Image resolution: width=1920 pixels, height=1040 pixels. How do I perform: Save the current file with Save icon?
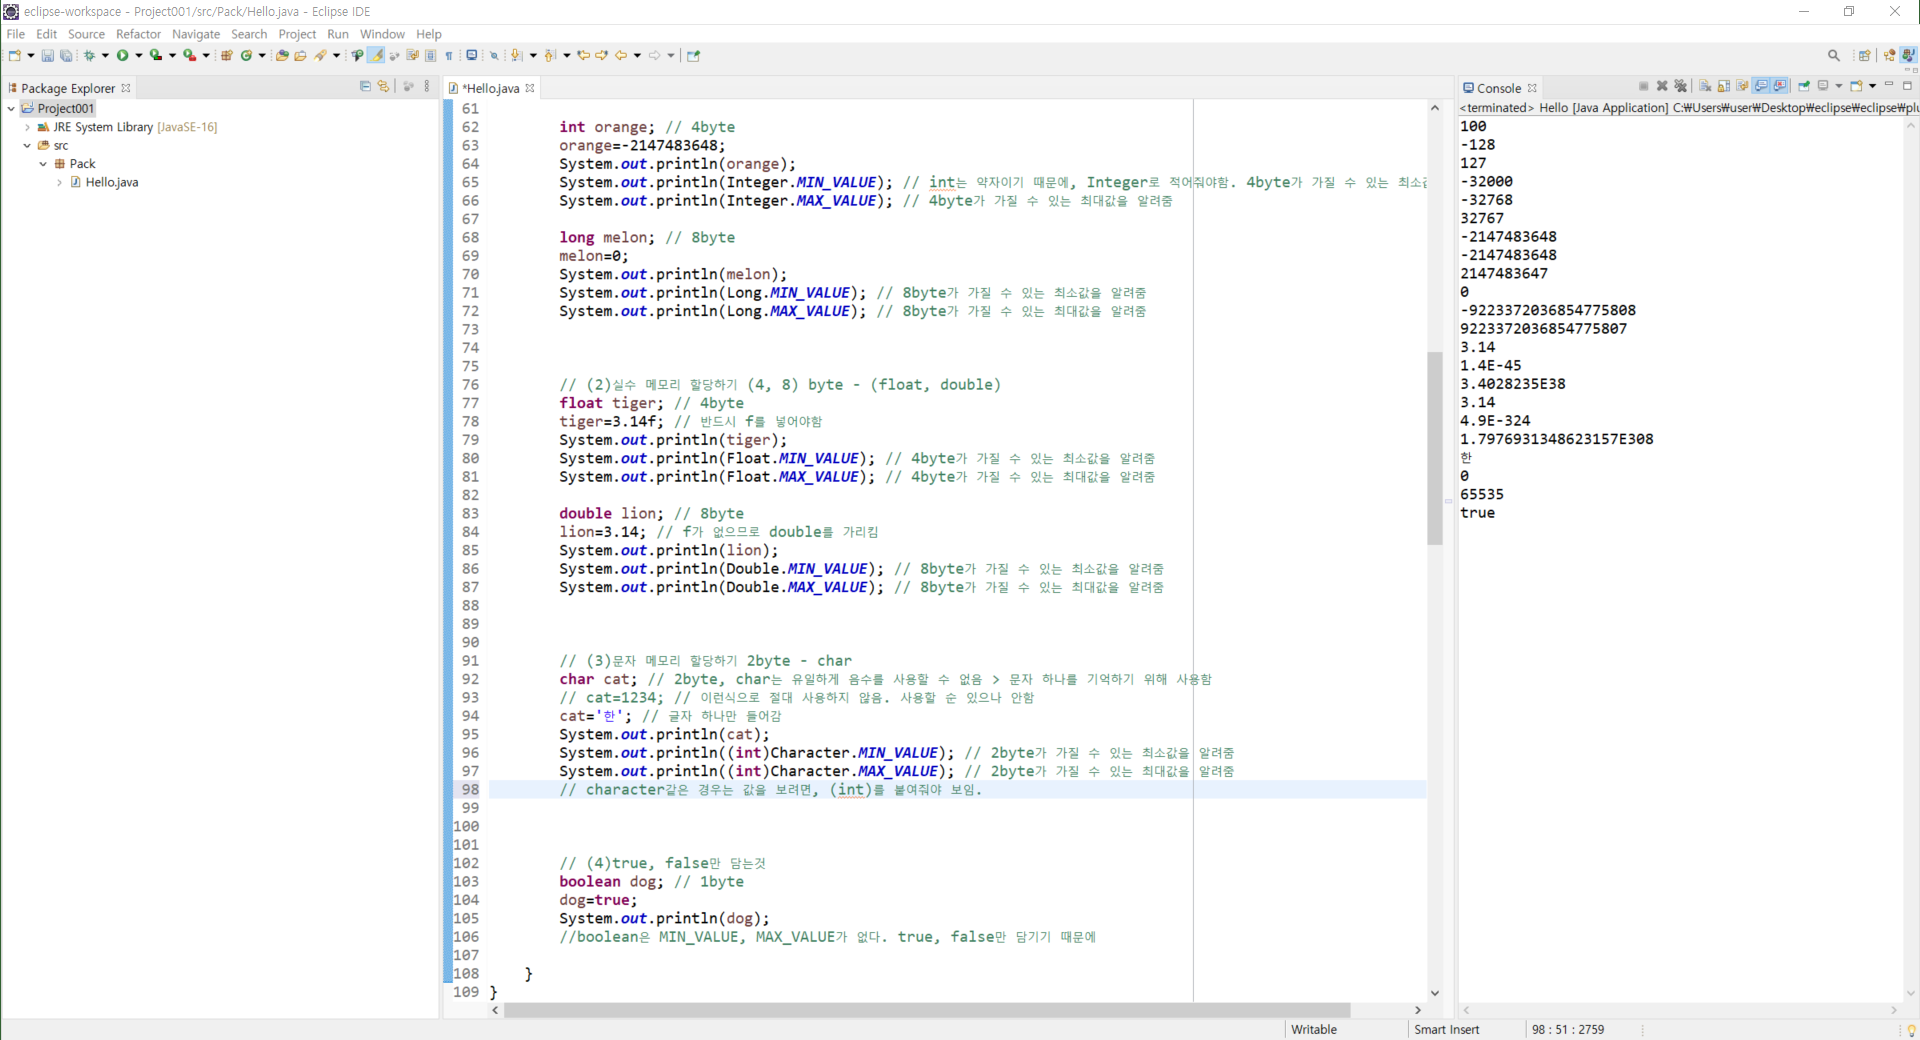click(47, 56)
